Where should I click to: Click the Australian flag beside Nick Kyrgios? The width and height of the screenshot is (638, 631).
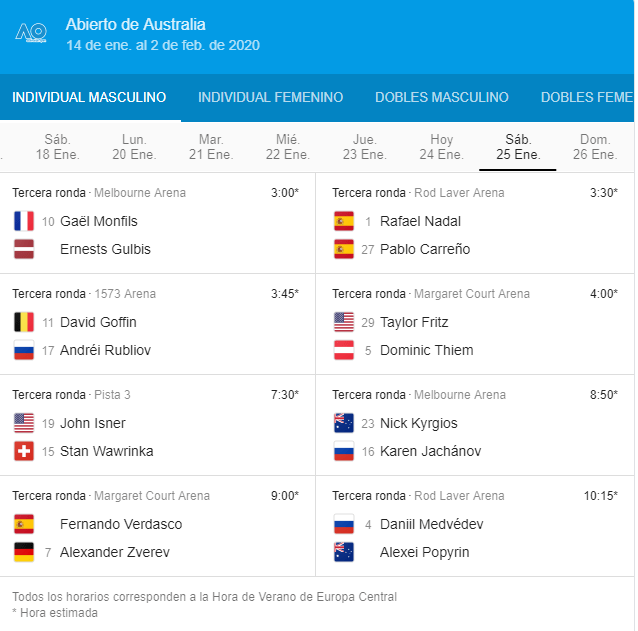[x=344, y=423]
